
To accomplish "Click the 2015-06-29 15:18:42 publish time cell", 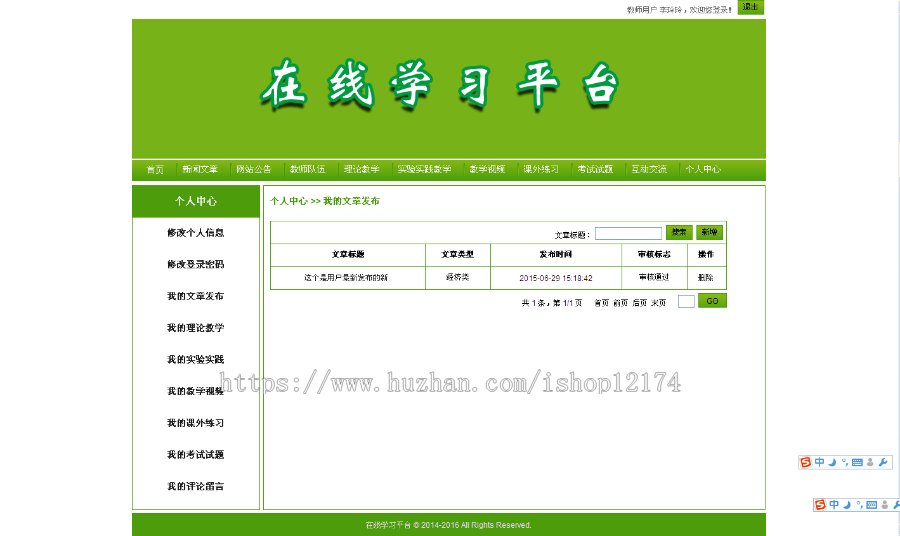I will (556, 278).
